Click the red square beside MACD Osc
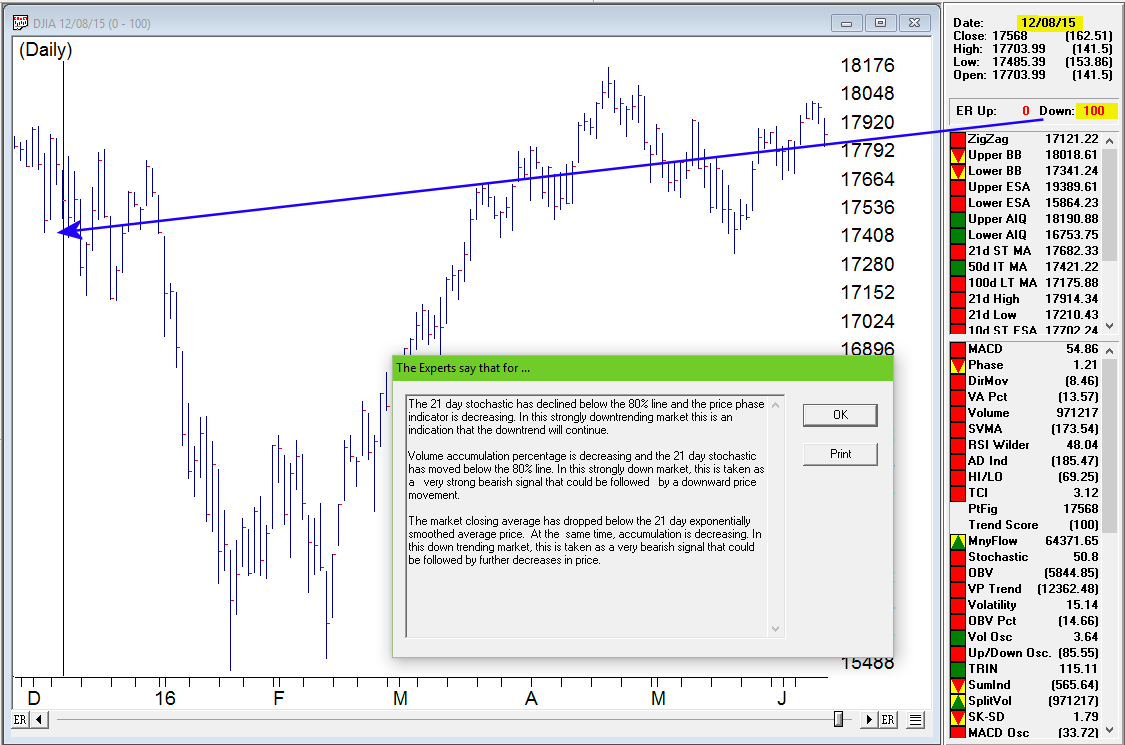1125x745 pixels. (957, 733)
